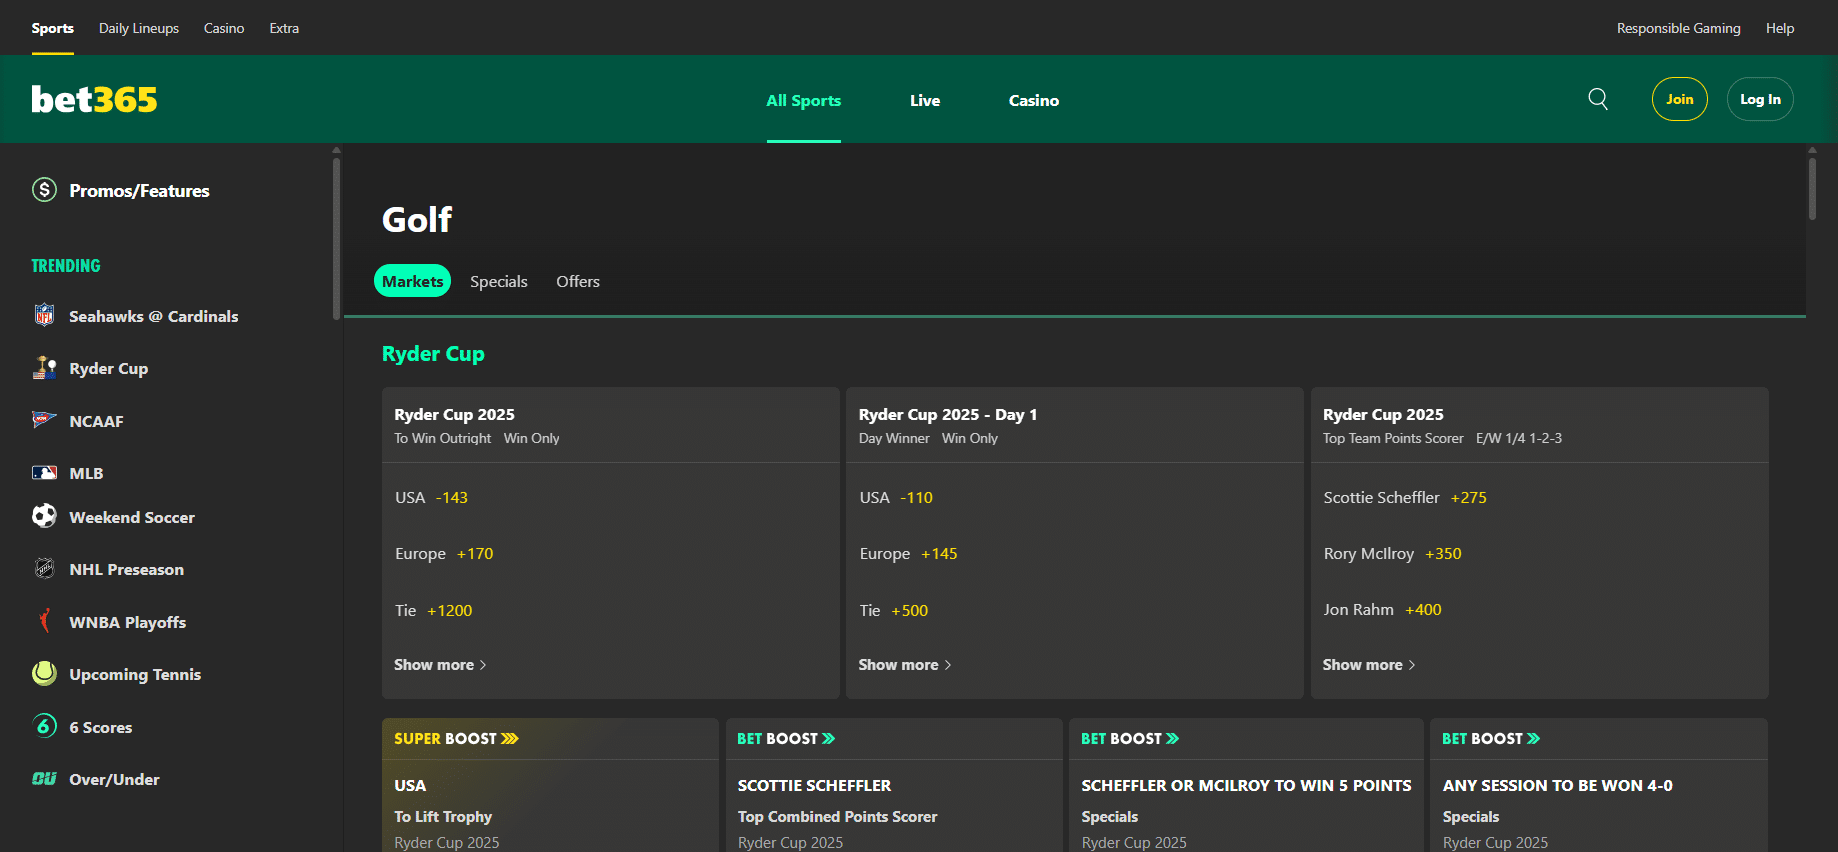Select the Markets tab
Image resolution: width=1838 pixels, height=852 pixels.
(413, 281)
